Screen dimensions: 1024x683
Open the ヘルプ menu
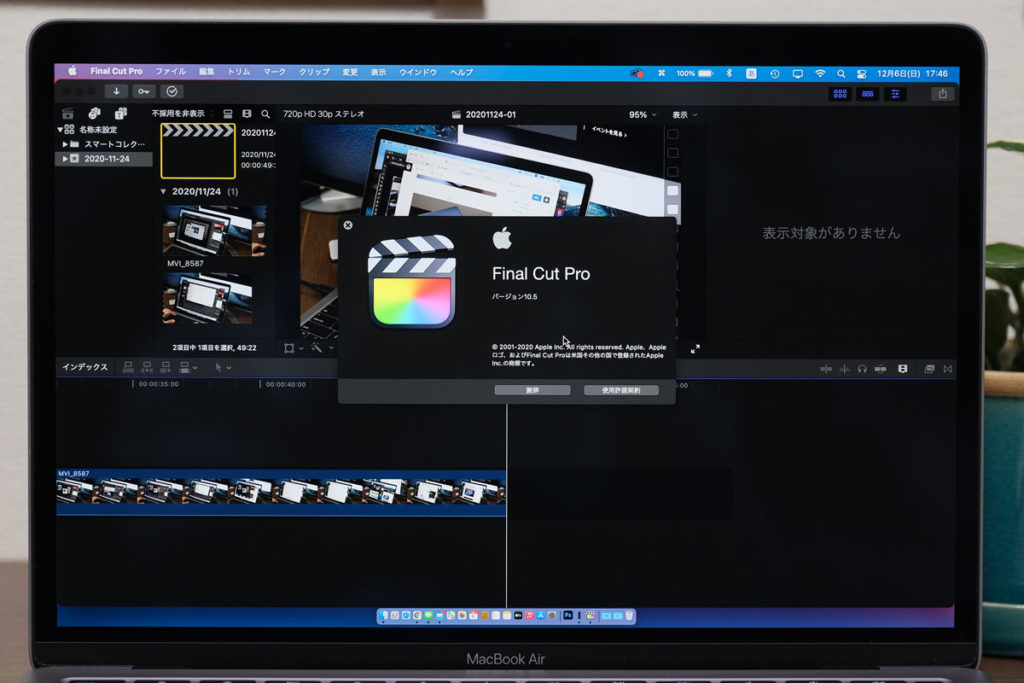(462, 72)
